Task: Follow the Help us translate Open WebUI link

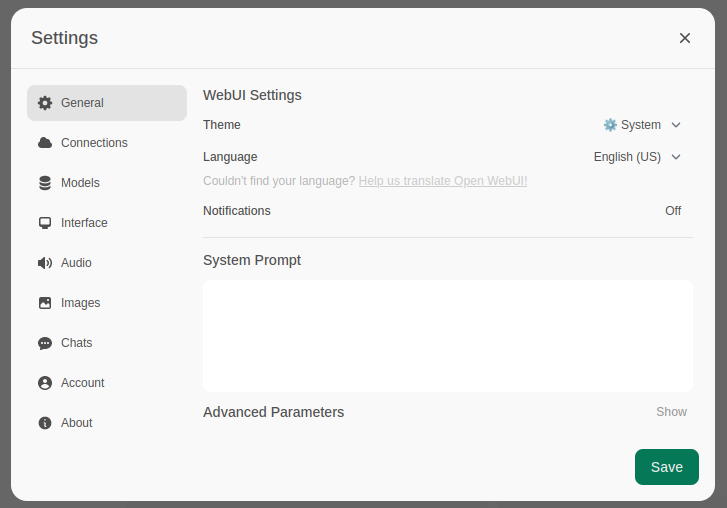Action: click(x=443, y=181)
